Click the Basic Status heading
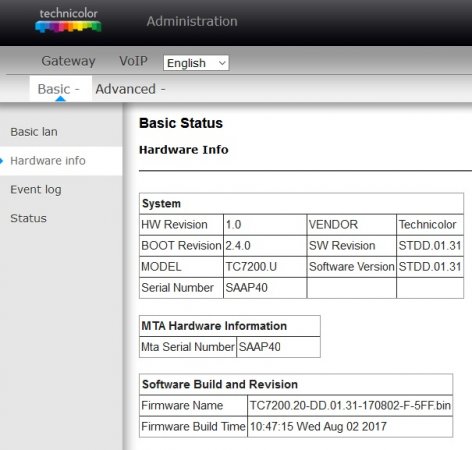 tap(181, 123)
